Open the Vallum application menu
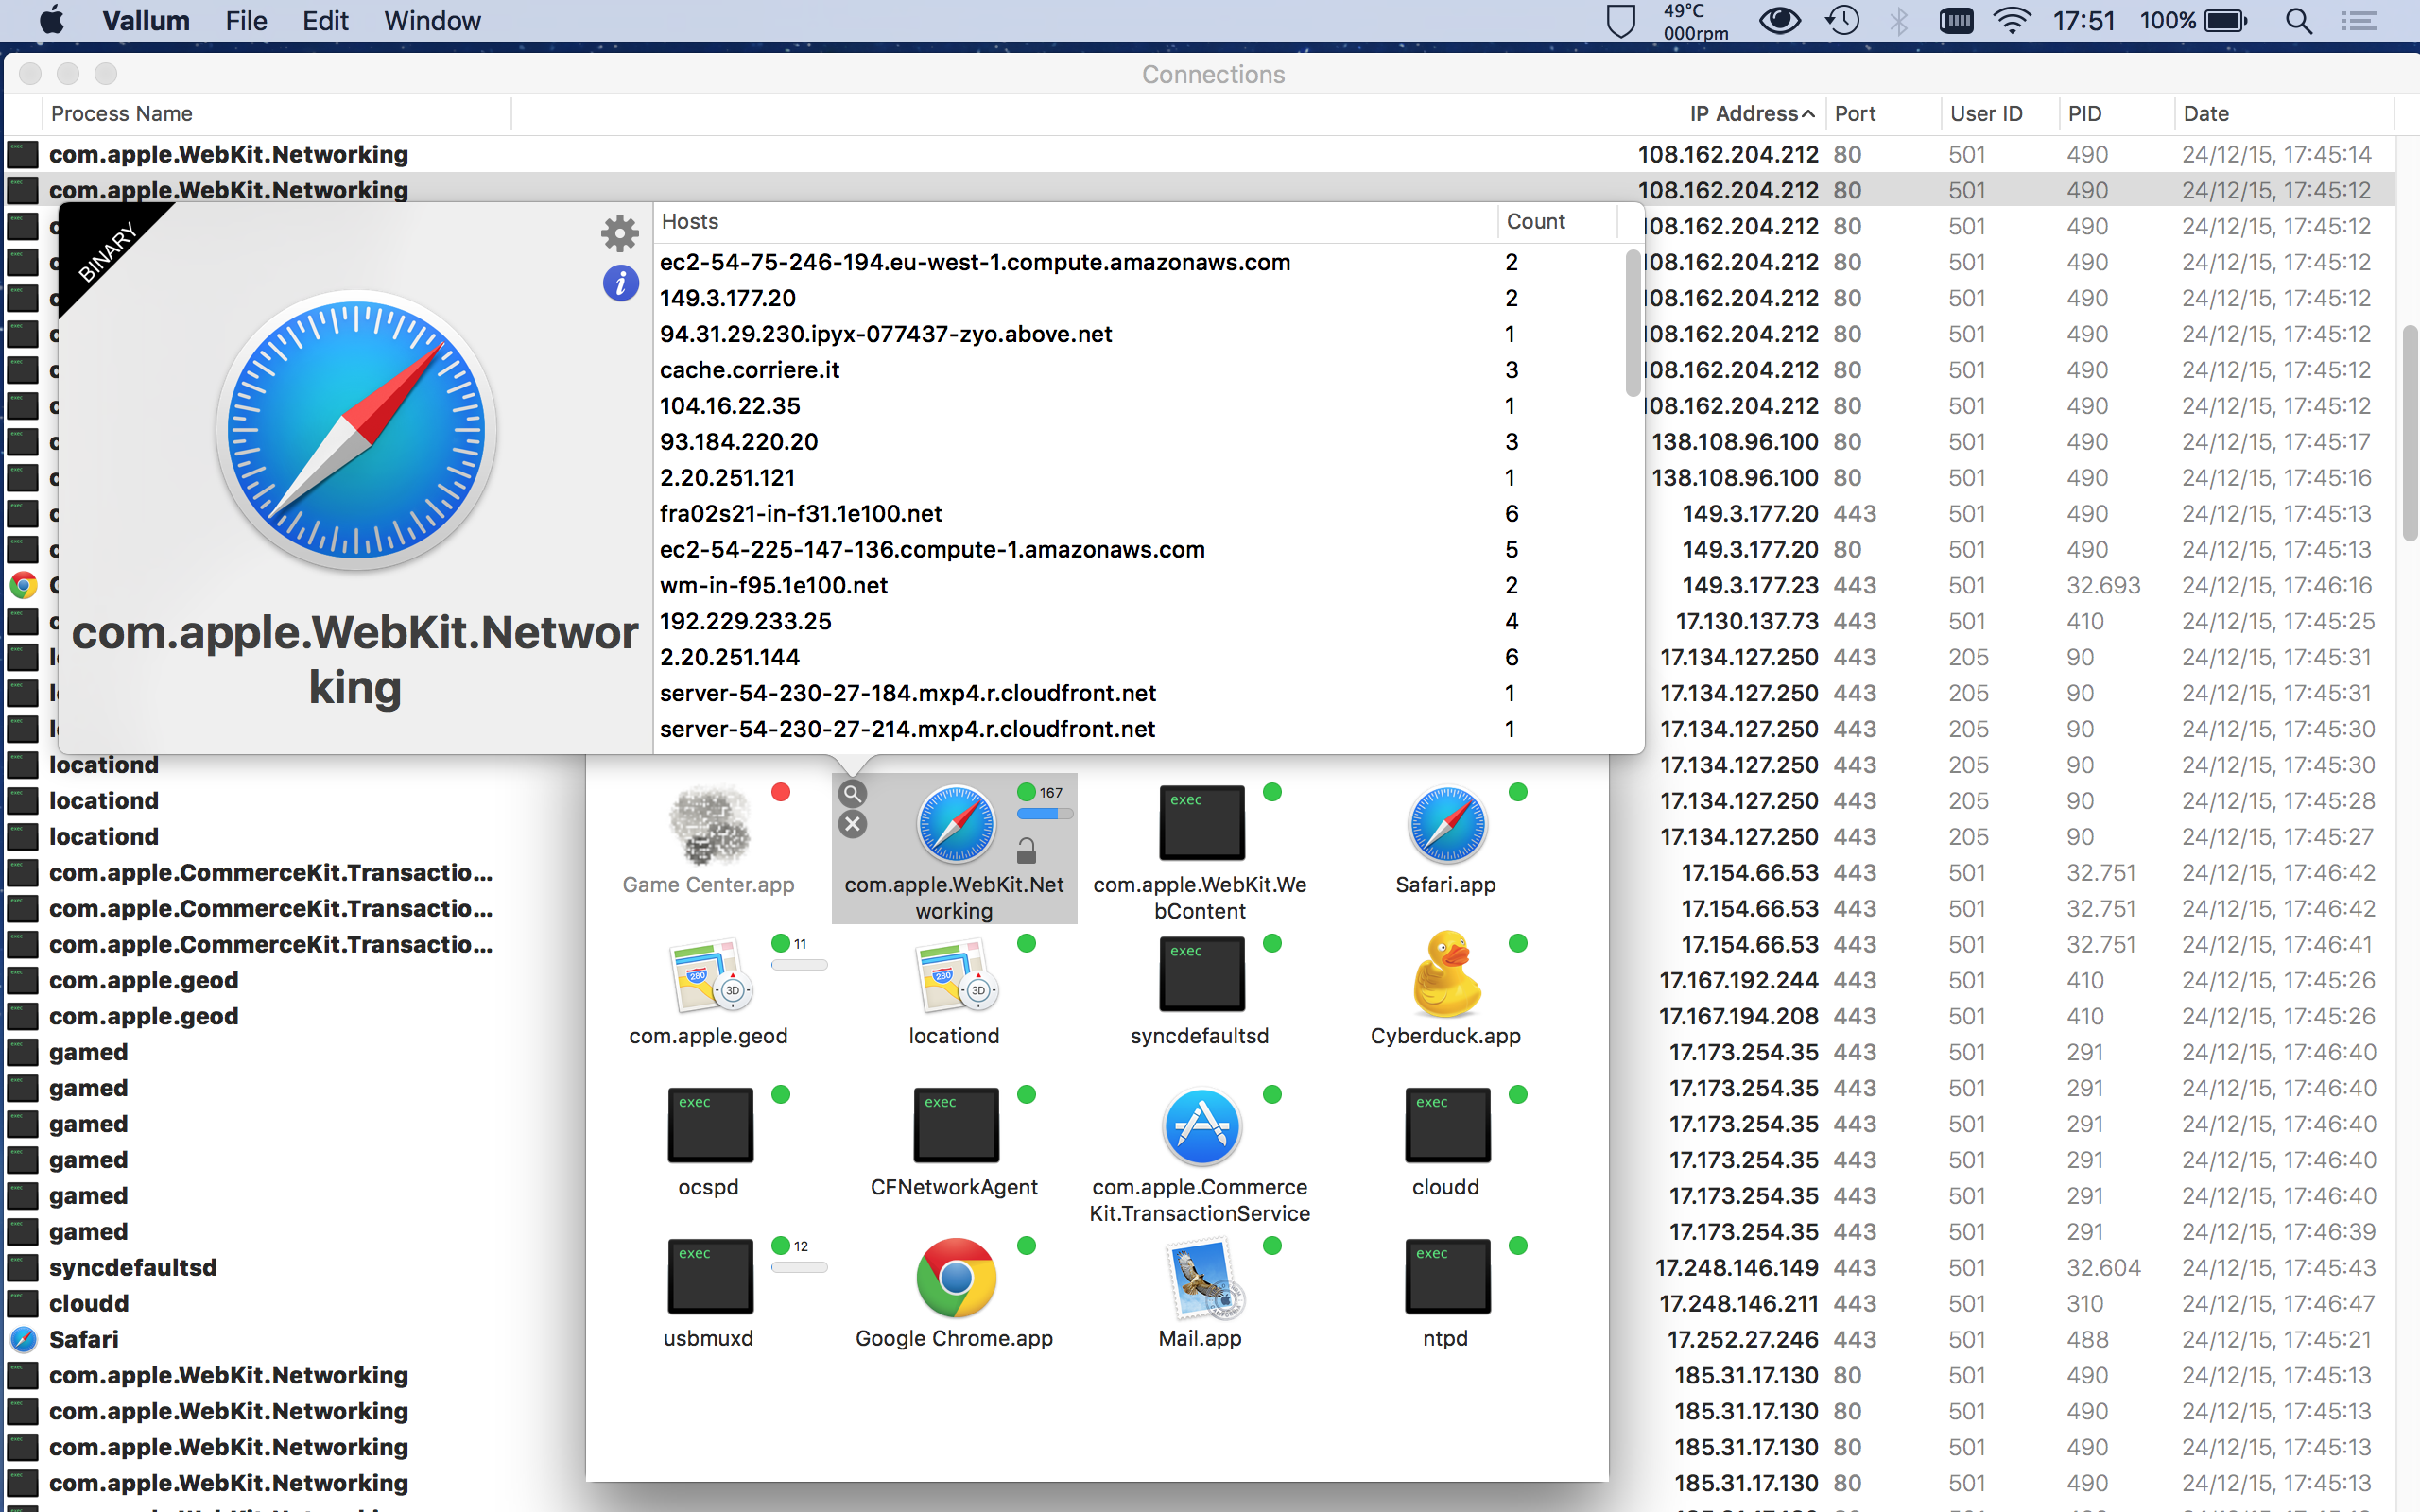Image resolution: width=2420 pixels, height=1512 pixels. point(146,21)
